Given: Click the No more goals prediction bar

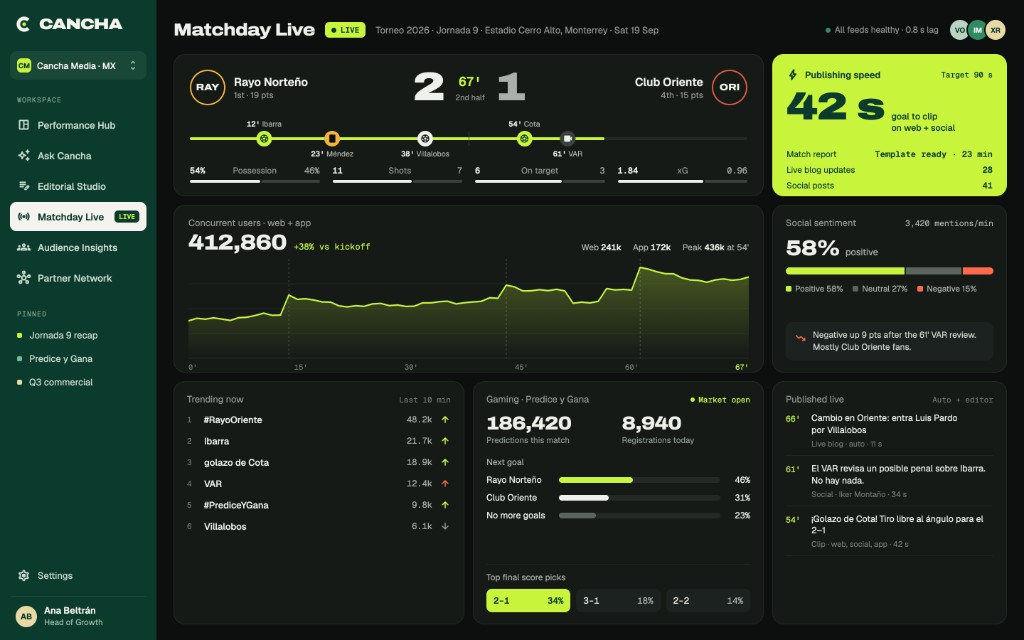Looking at the screenshot, I should (639, 515).
